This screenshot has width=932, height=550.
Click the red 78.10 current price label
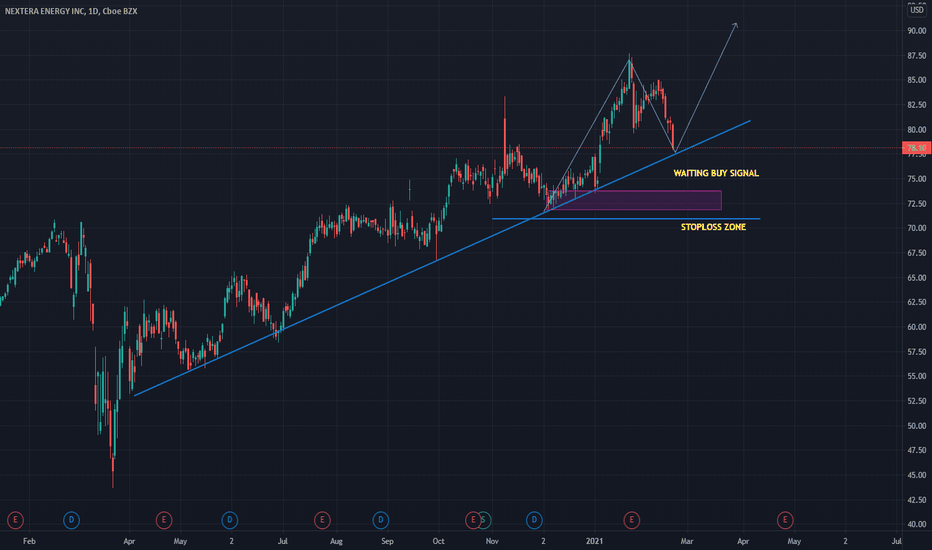tap(917, 148)
